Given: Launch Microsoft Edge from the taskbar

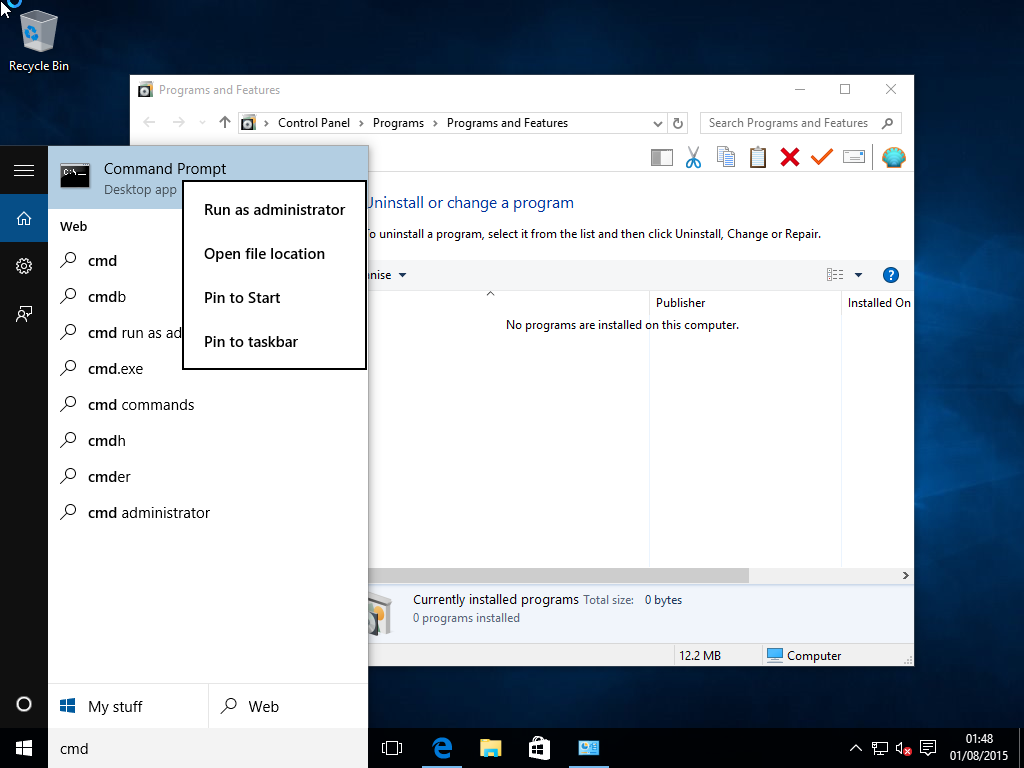Looking at the screenshot, I should coord(442,748).
